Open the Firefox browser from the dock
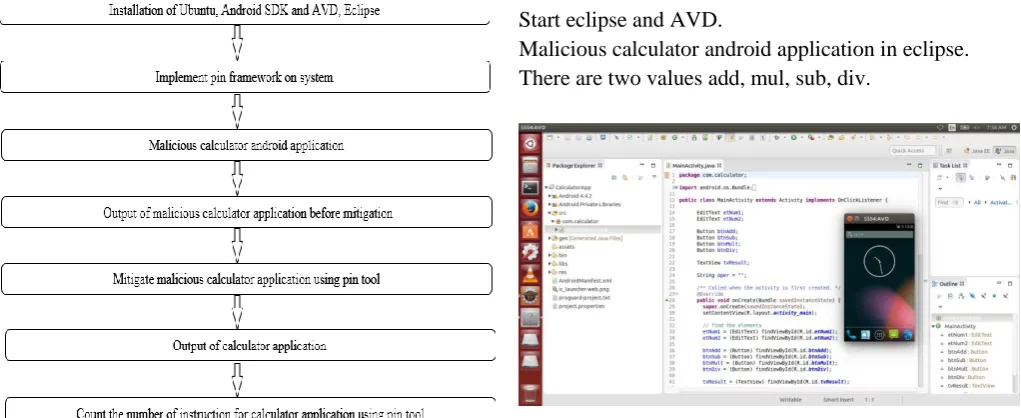This screenshot has height=418, width=1021. tap(530, 209)
